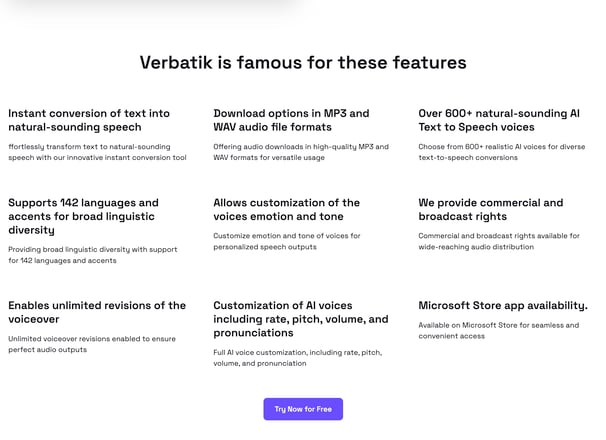Click the 600+ realistic AI voices description
The height and width of the screenshot is (440, 606).
click(x=502, y=152)
